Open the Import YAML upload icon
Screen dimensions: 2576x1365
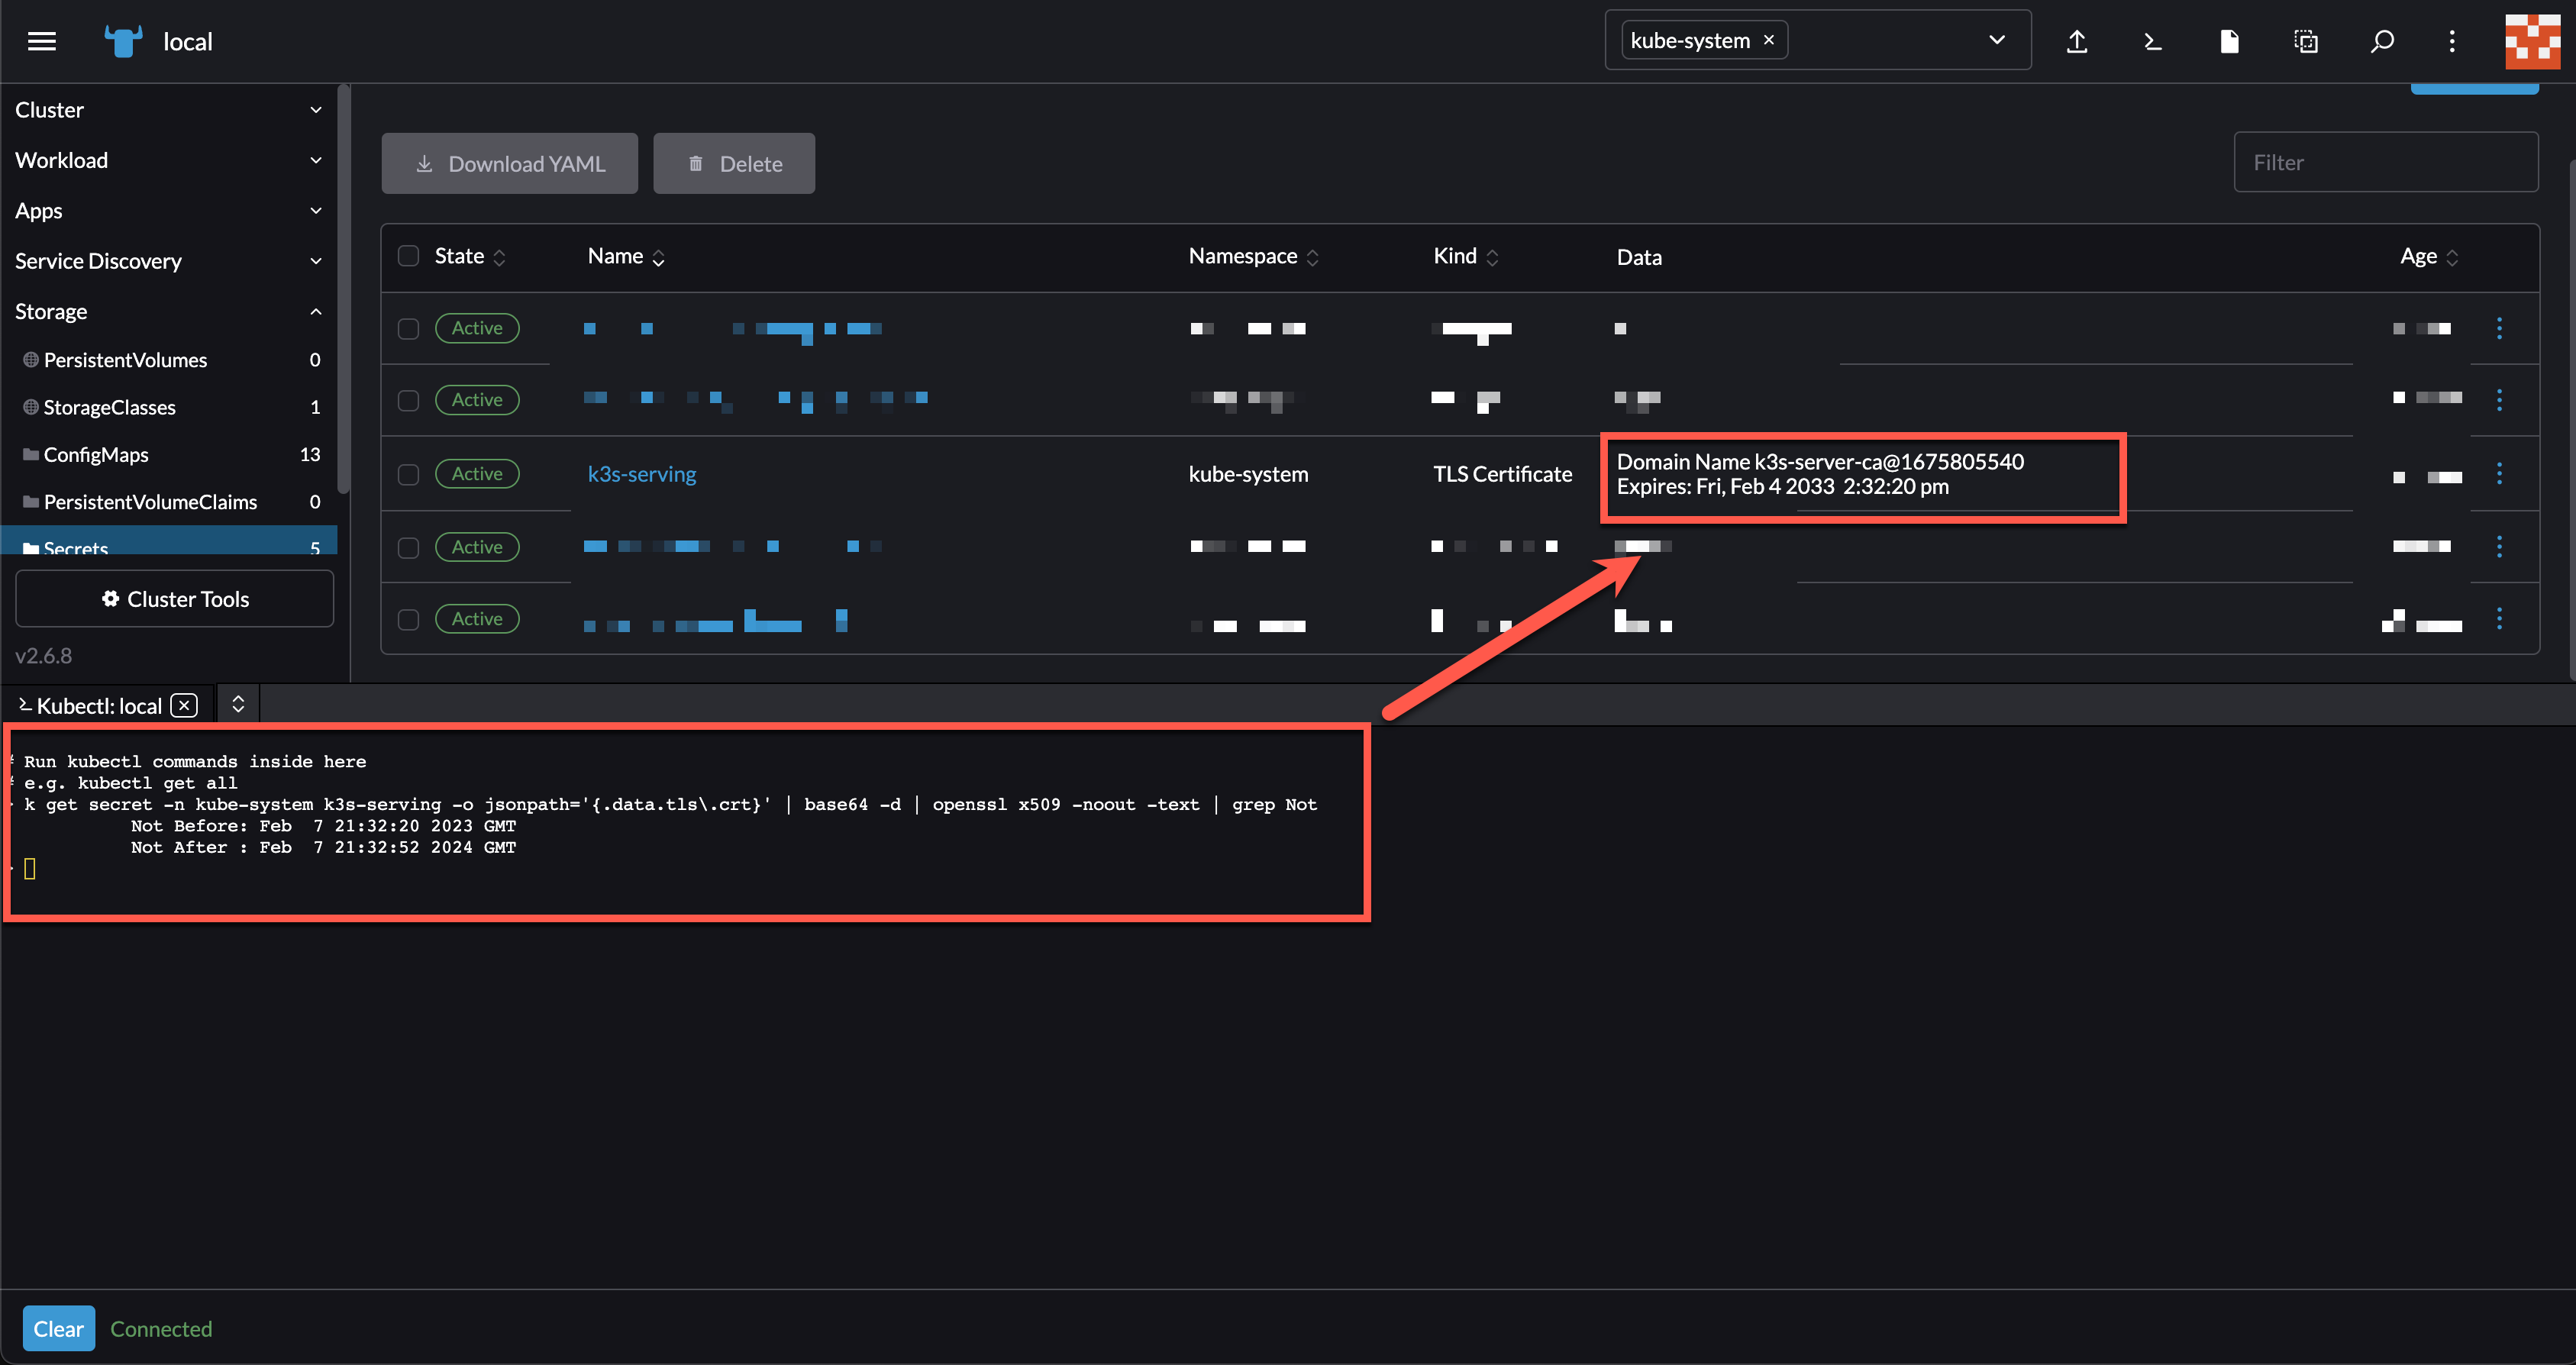[2077, 41]
